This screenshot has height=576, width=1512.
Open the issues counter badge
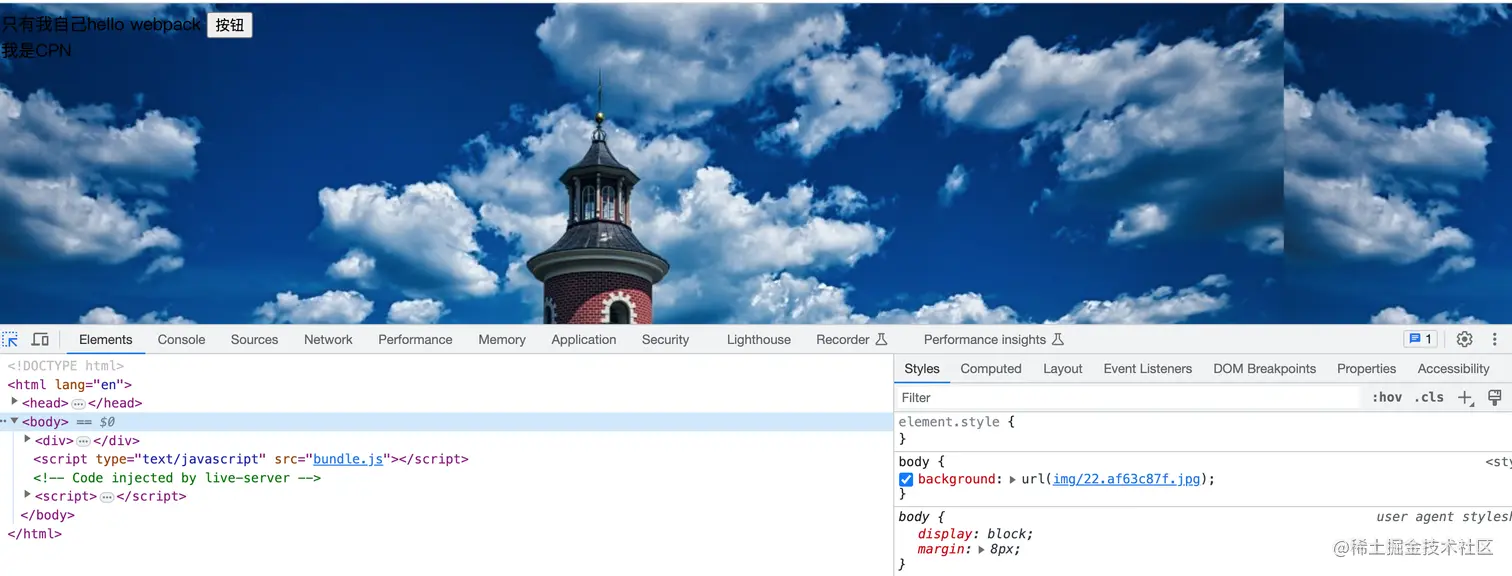(1420, 340)
